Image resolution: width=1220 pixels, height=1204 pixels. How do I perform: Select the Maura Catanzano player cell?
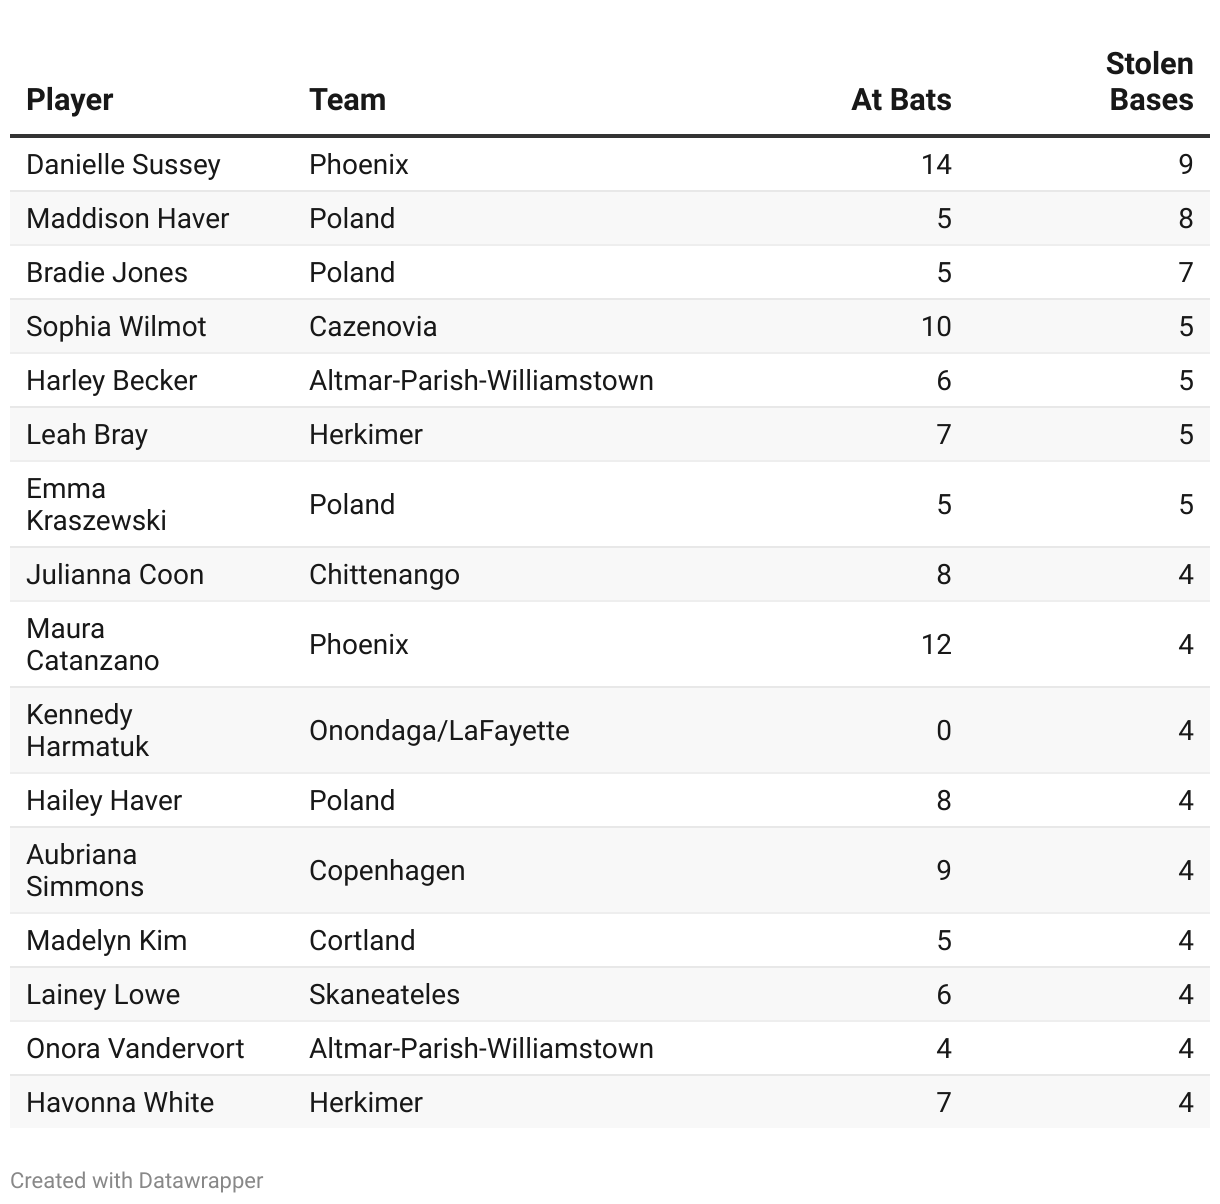tap(92, 644)
